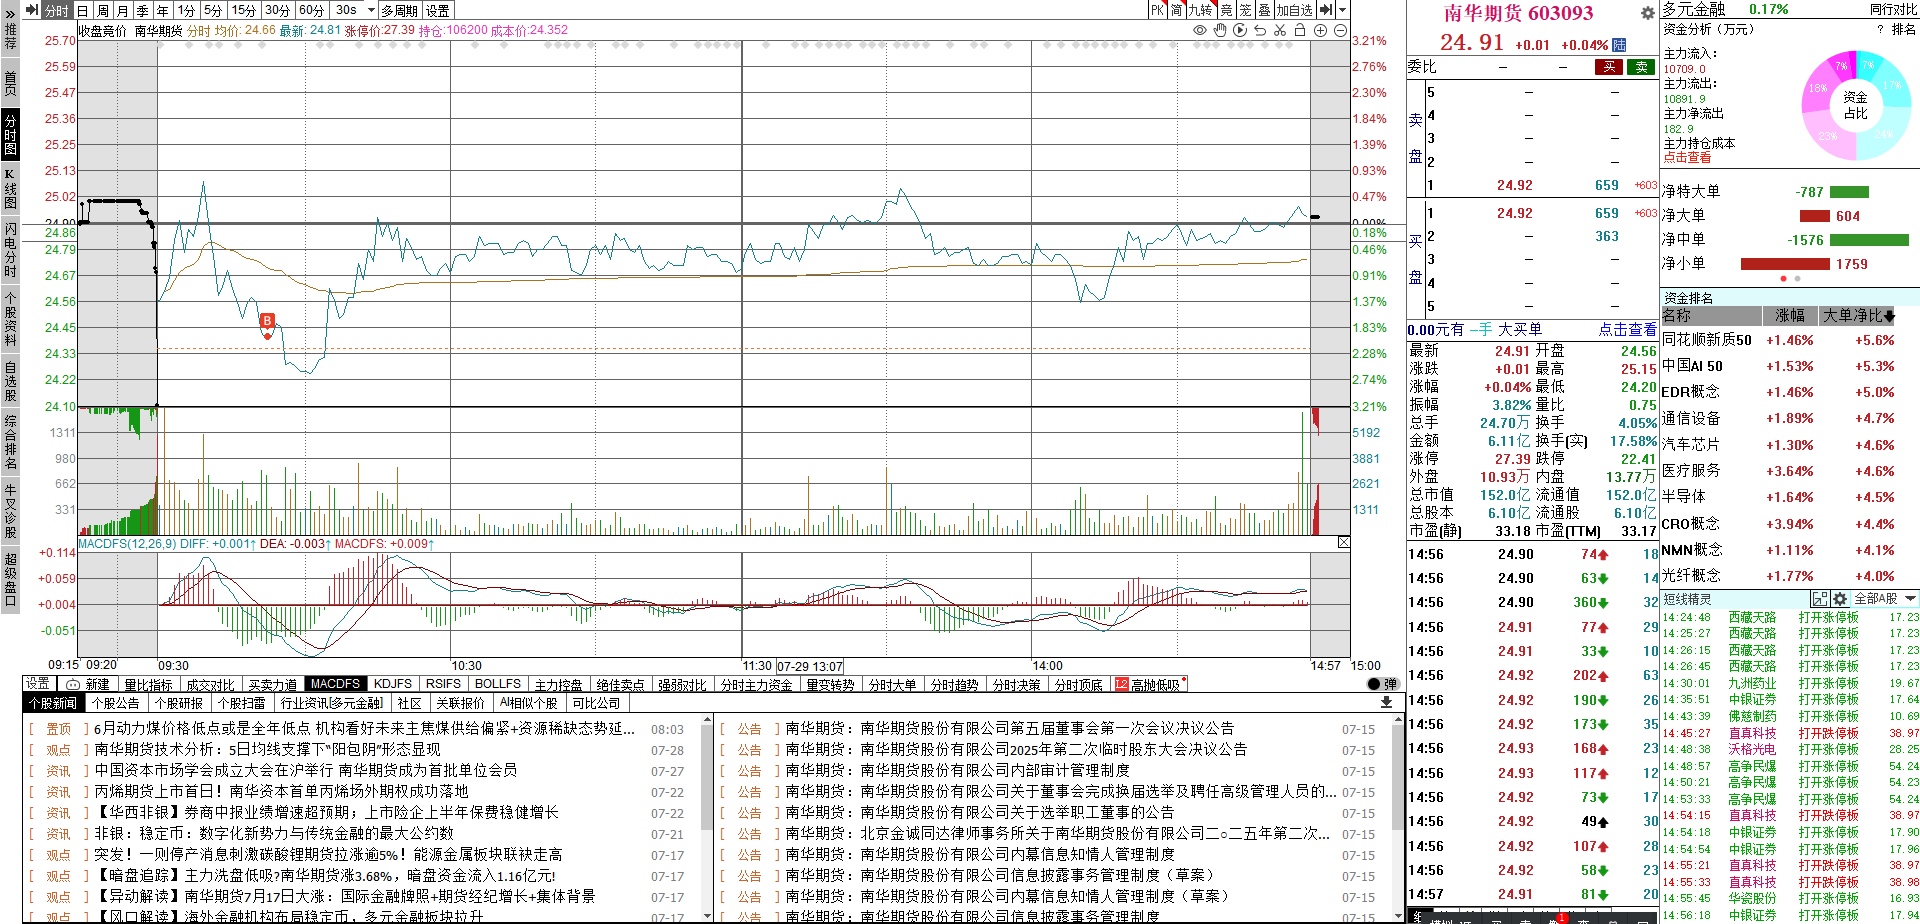Select the second pagination dot under 净小单
Viewport: 1920px width, 924px height.
click(1797, 279)
